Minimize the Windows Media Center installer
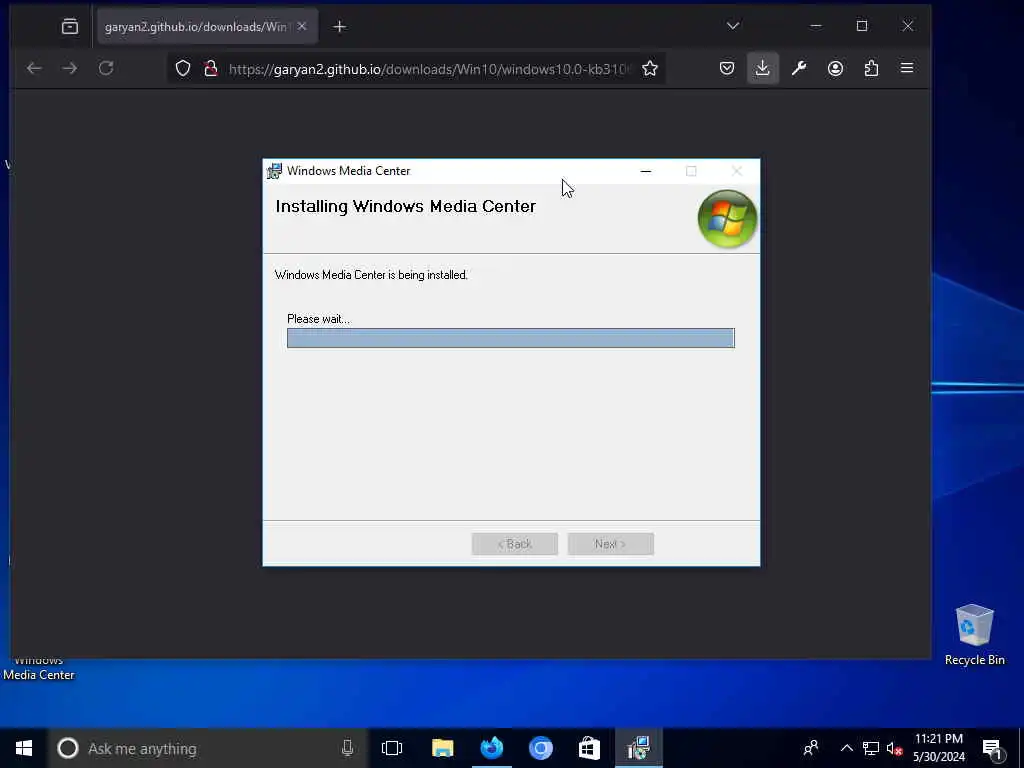This screenshot has height=768, width=1024. pos(646,171)
